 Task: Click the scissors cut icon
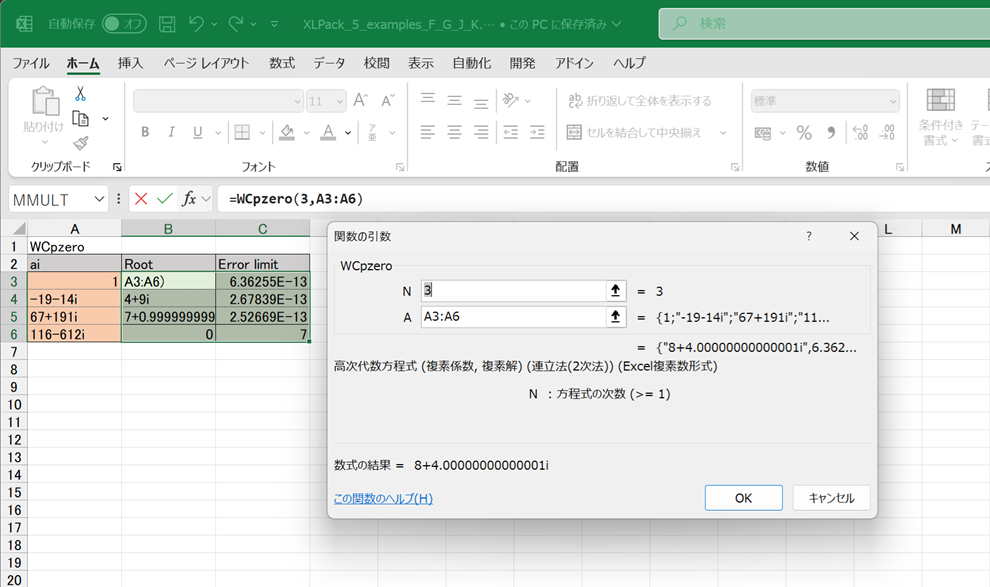pos(80,94)
